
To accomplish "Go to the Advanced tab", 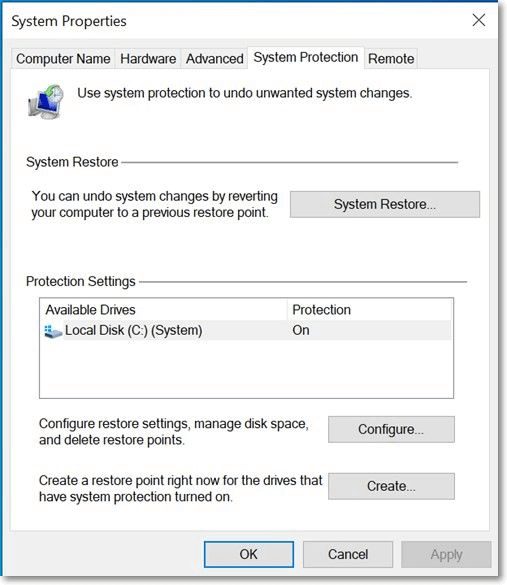I will (215, 59).
